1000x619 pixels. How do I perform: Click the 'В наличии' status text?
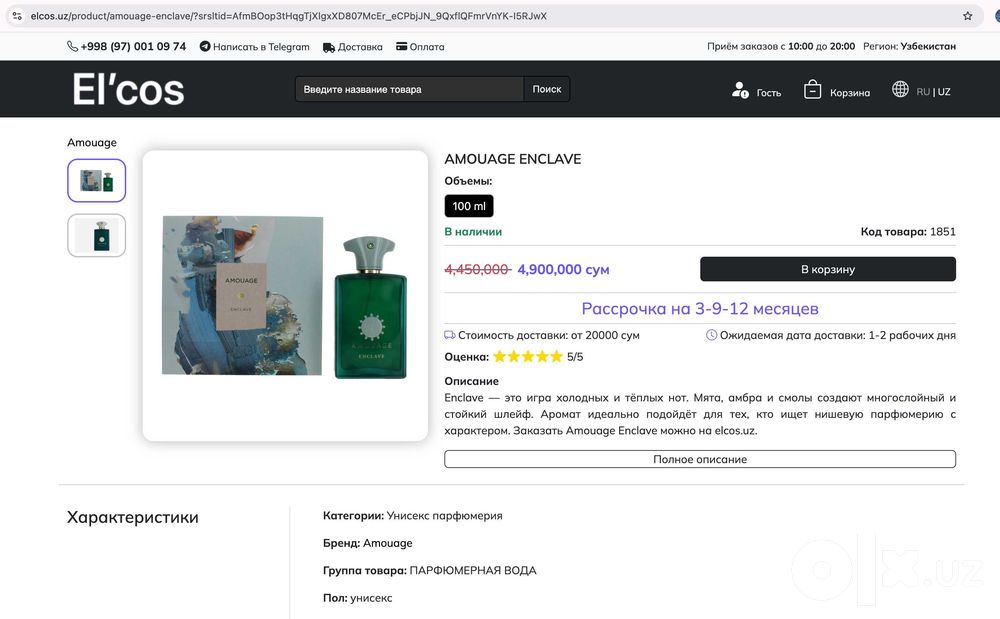(473, 231)
